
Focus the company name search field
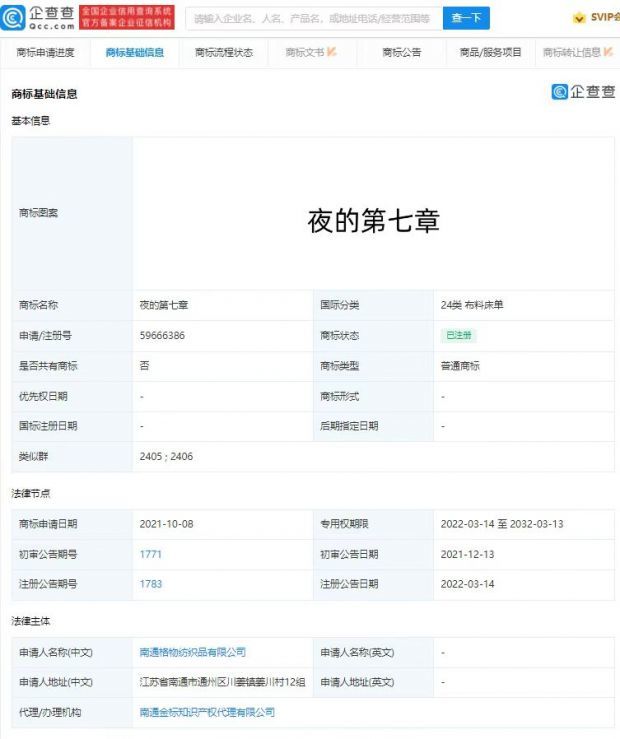314,18
